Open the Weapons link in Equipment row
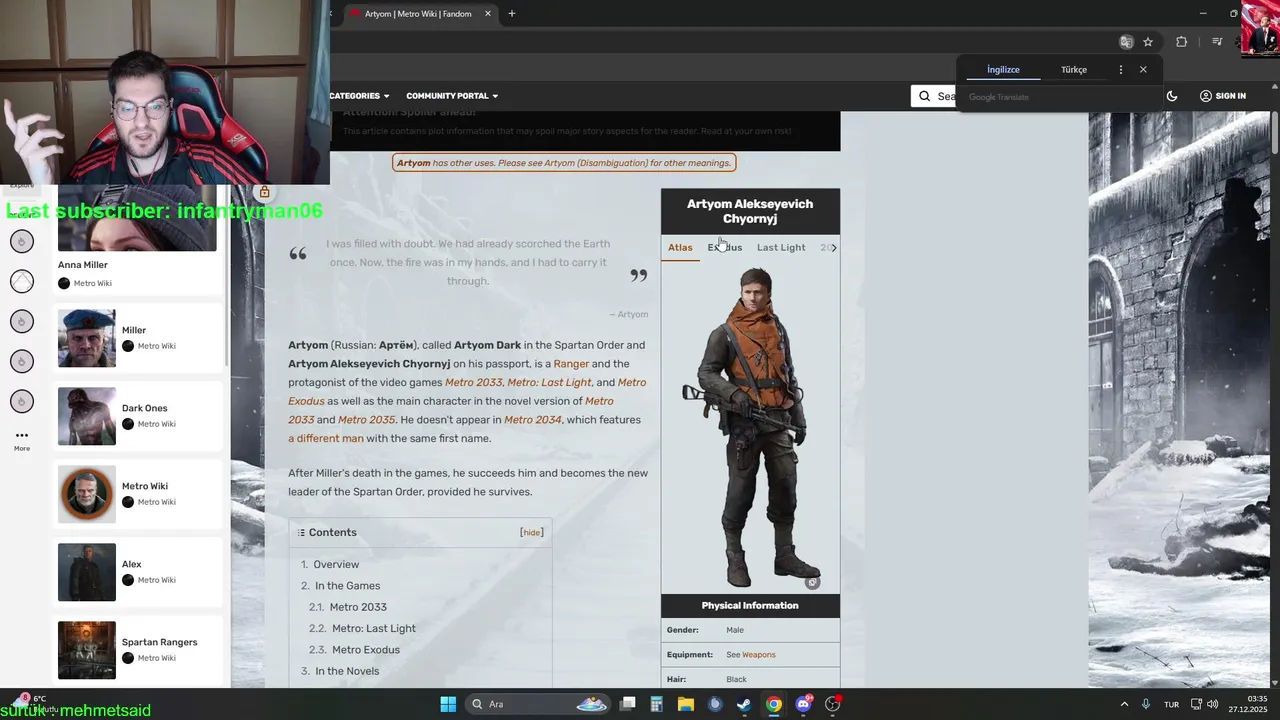The width and height of the screenshot is (1280, 720). pos(759,655)
